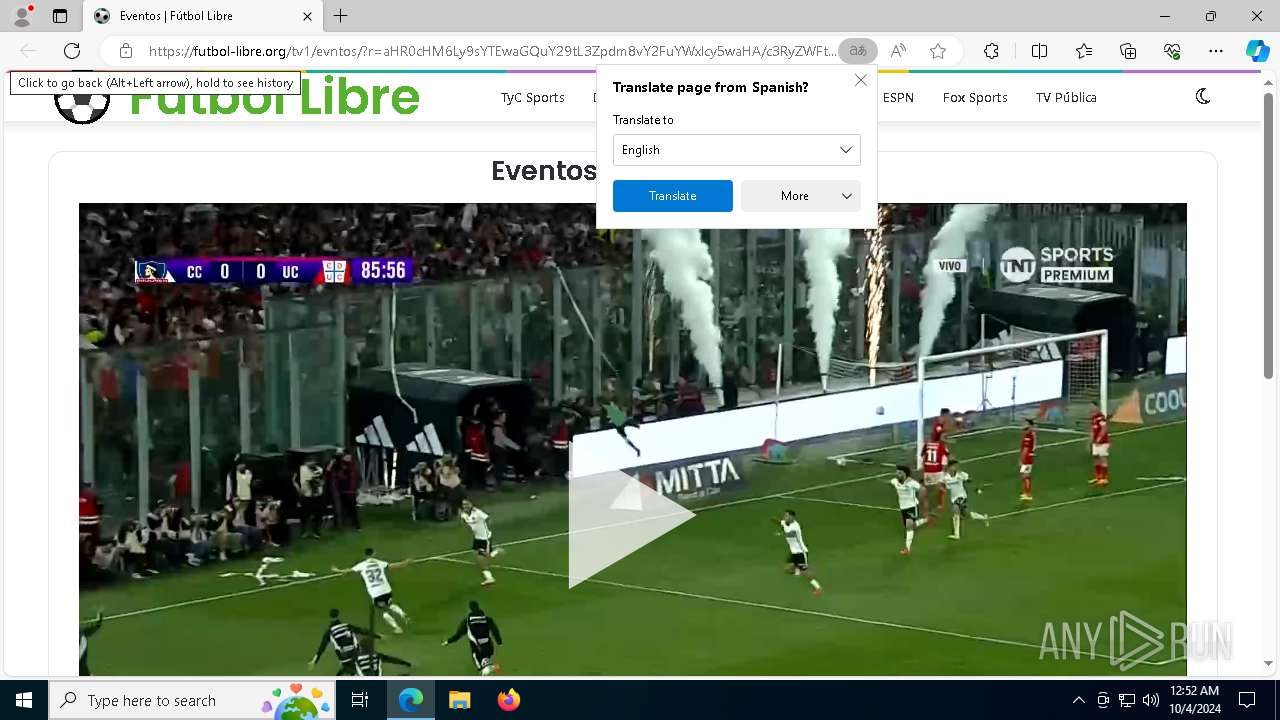Open File Explorer from taskbar
1280x720 pixels.
point(459,700)
